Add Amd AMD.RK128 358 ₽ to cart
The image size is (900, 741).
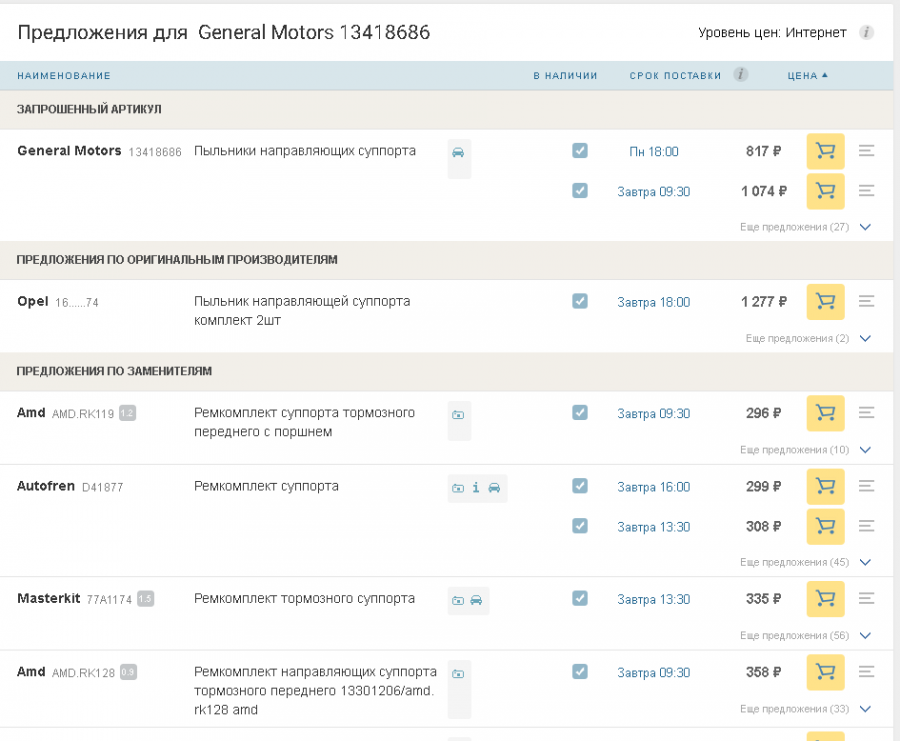coord(825,672)
